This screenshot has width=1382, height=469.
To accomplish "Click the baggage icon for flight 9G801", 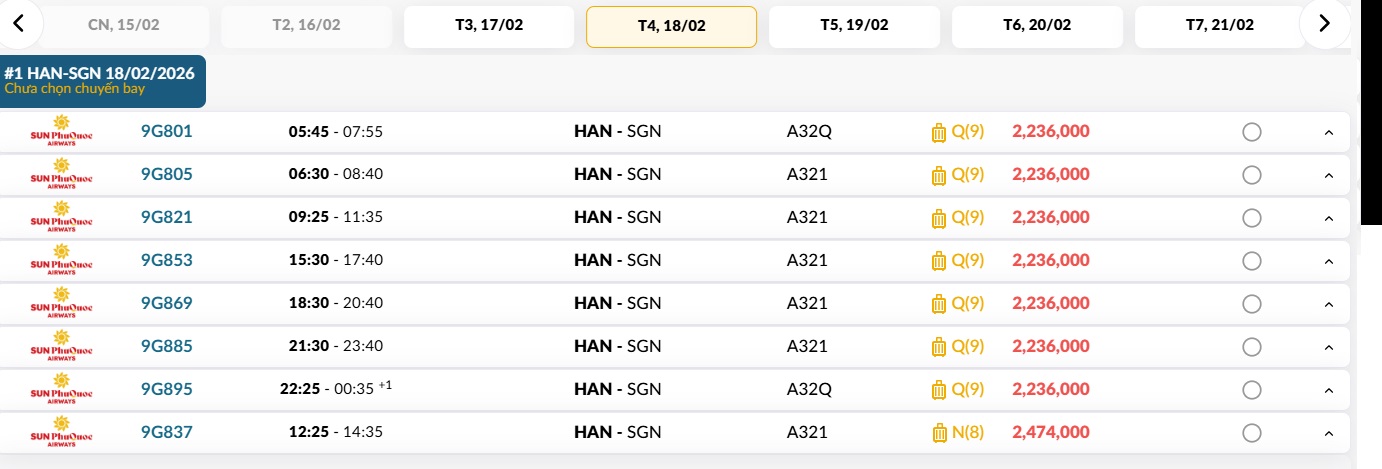I will [938, 132].
